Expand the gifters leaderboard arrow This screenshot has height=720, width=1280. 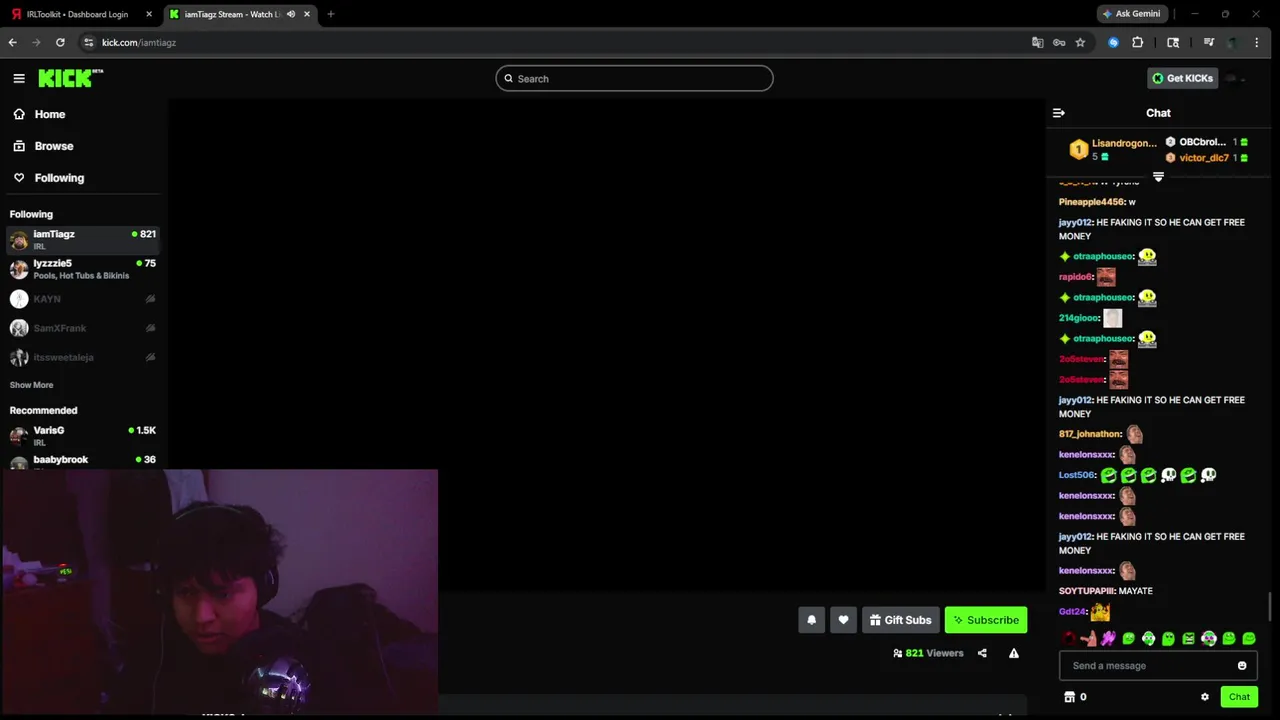coord(1158,177)
